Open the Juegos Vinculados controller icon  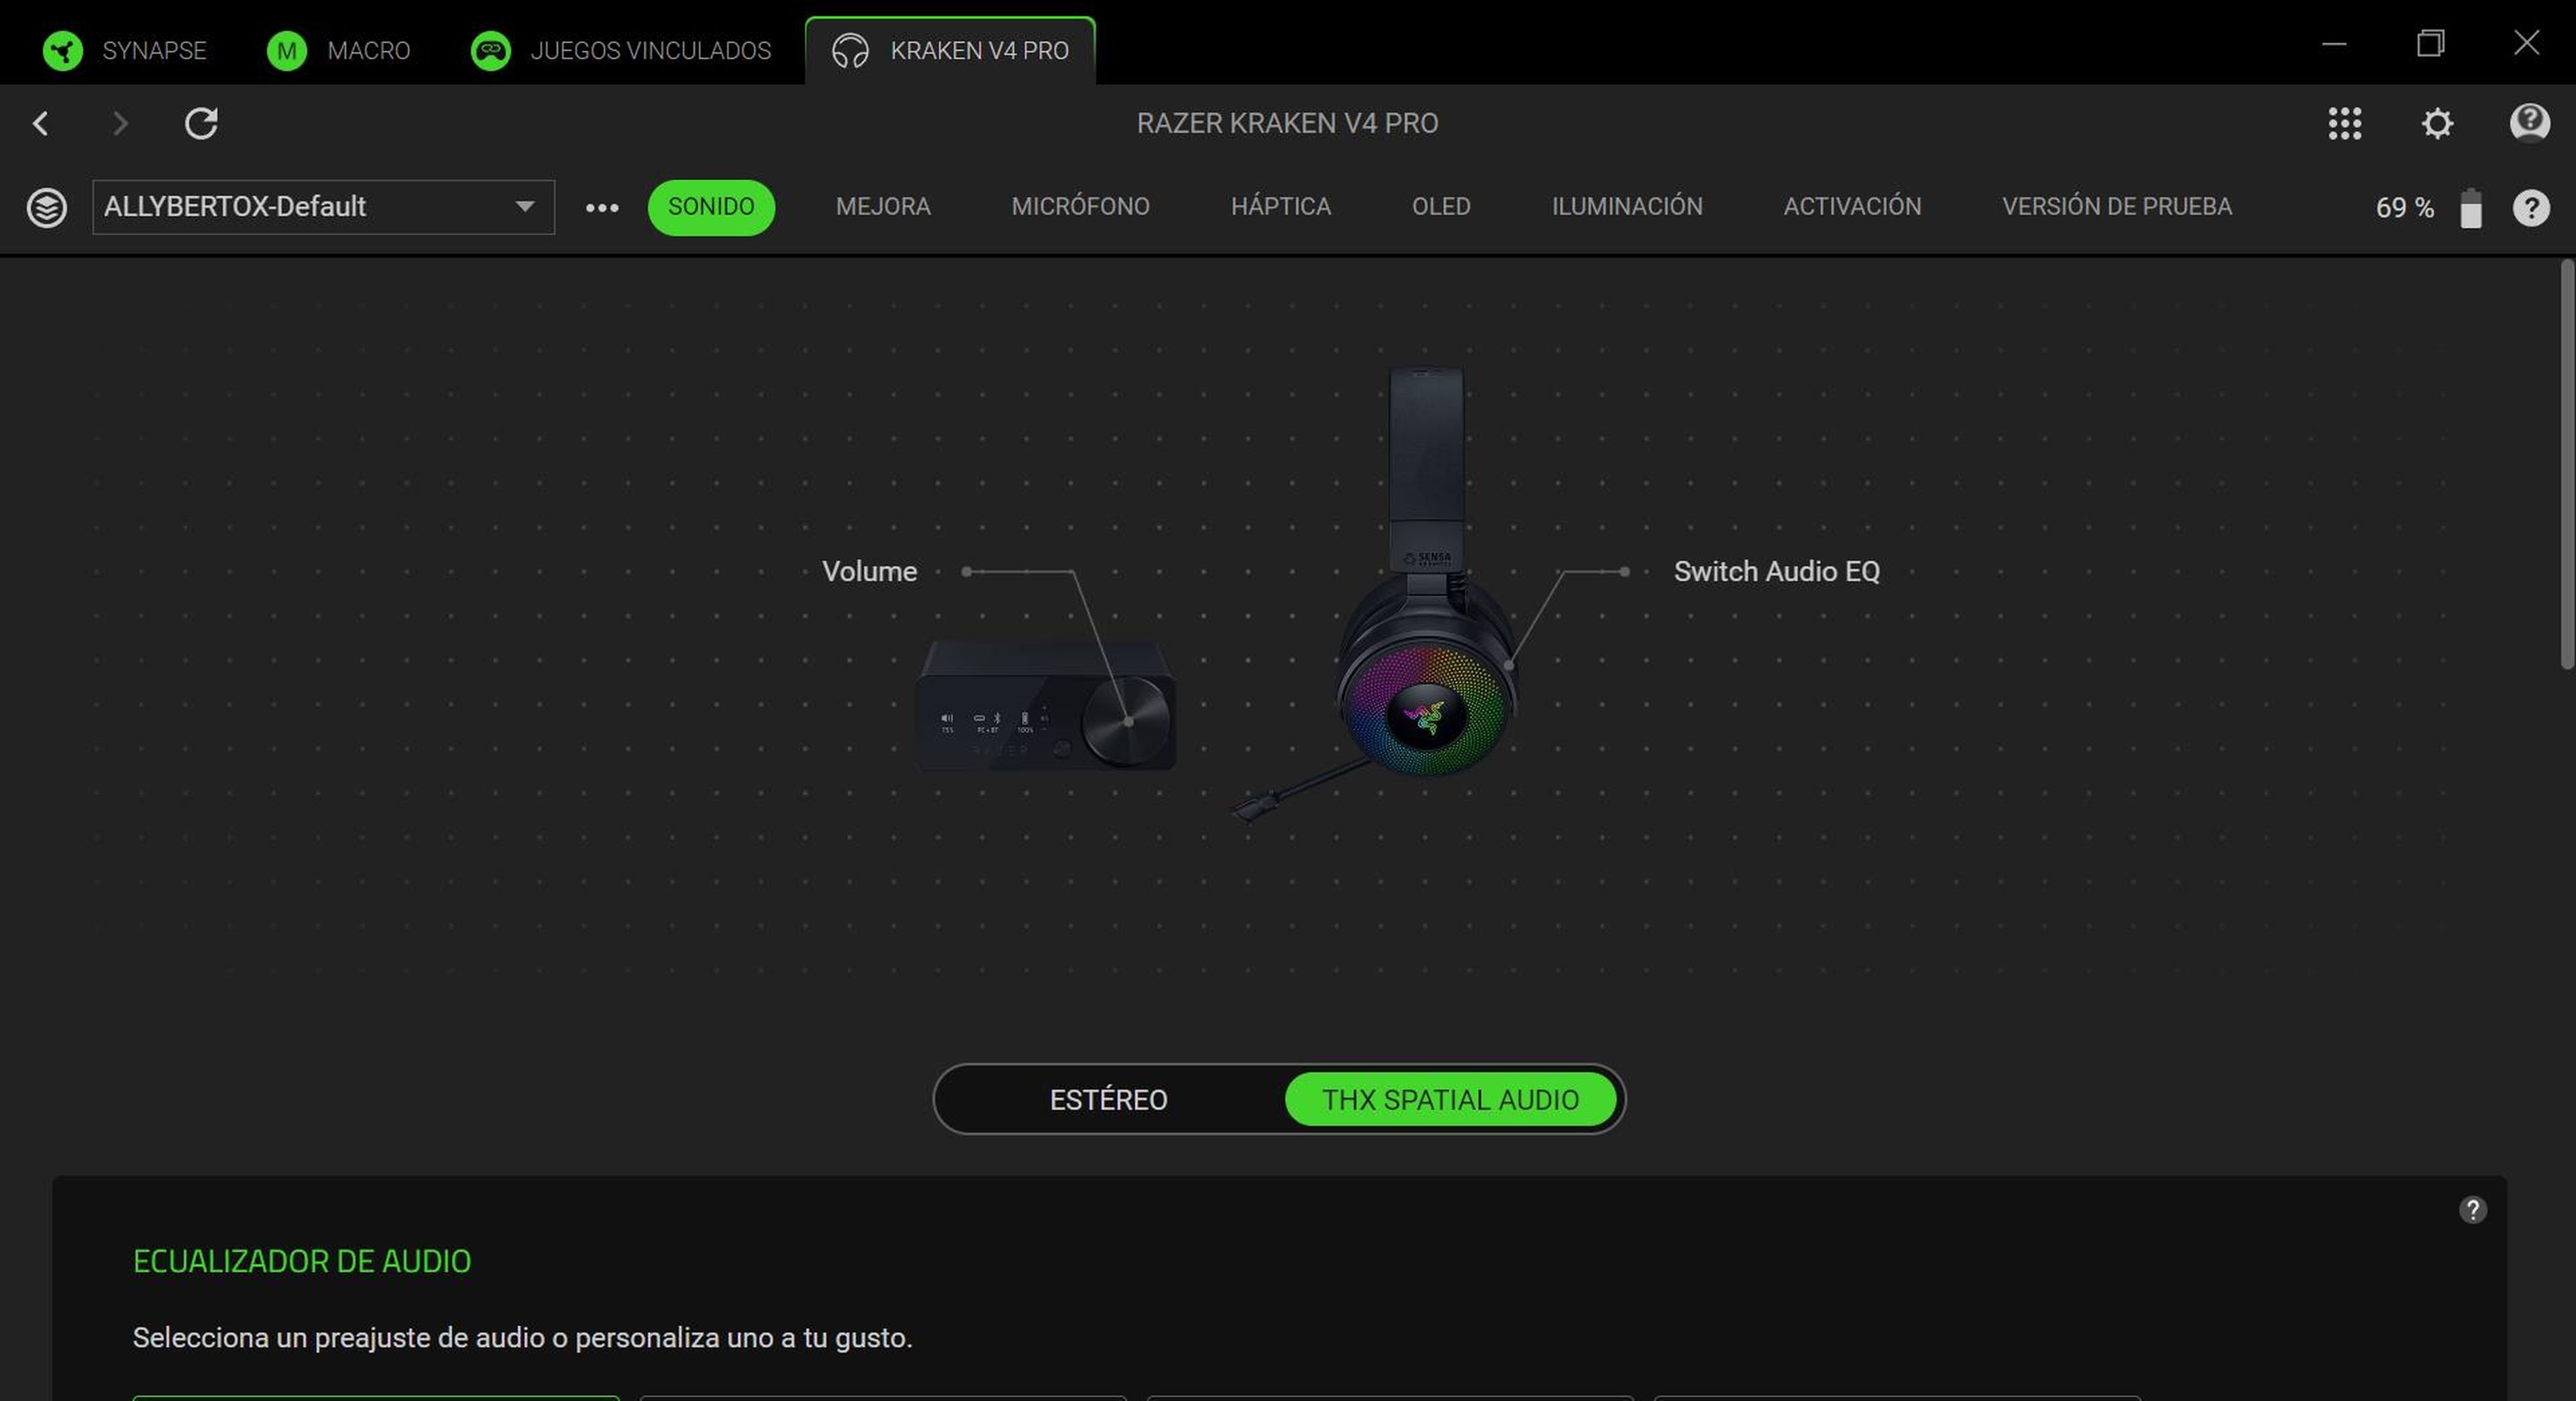(x=490, y=50)
